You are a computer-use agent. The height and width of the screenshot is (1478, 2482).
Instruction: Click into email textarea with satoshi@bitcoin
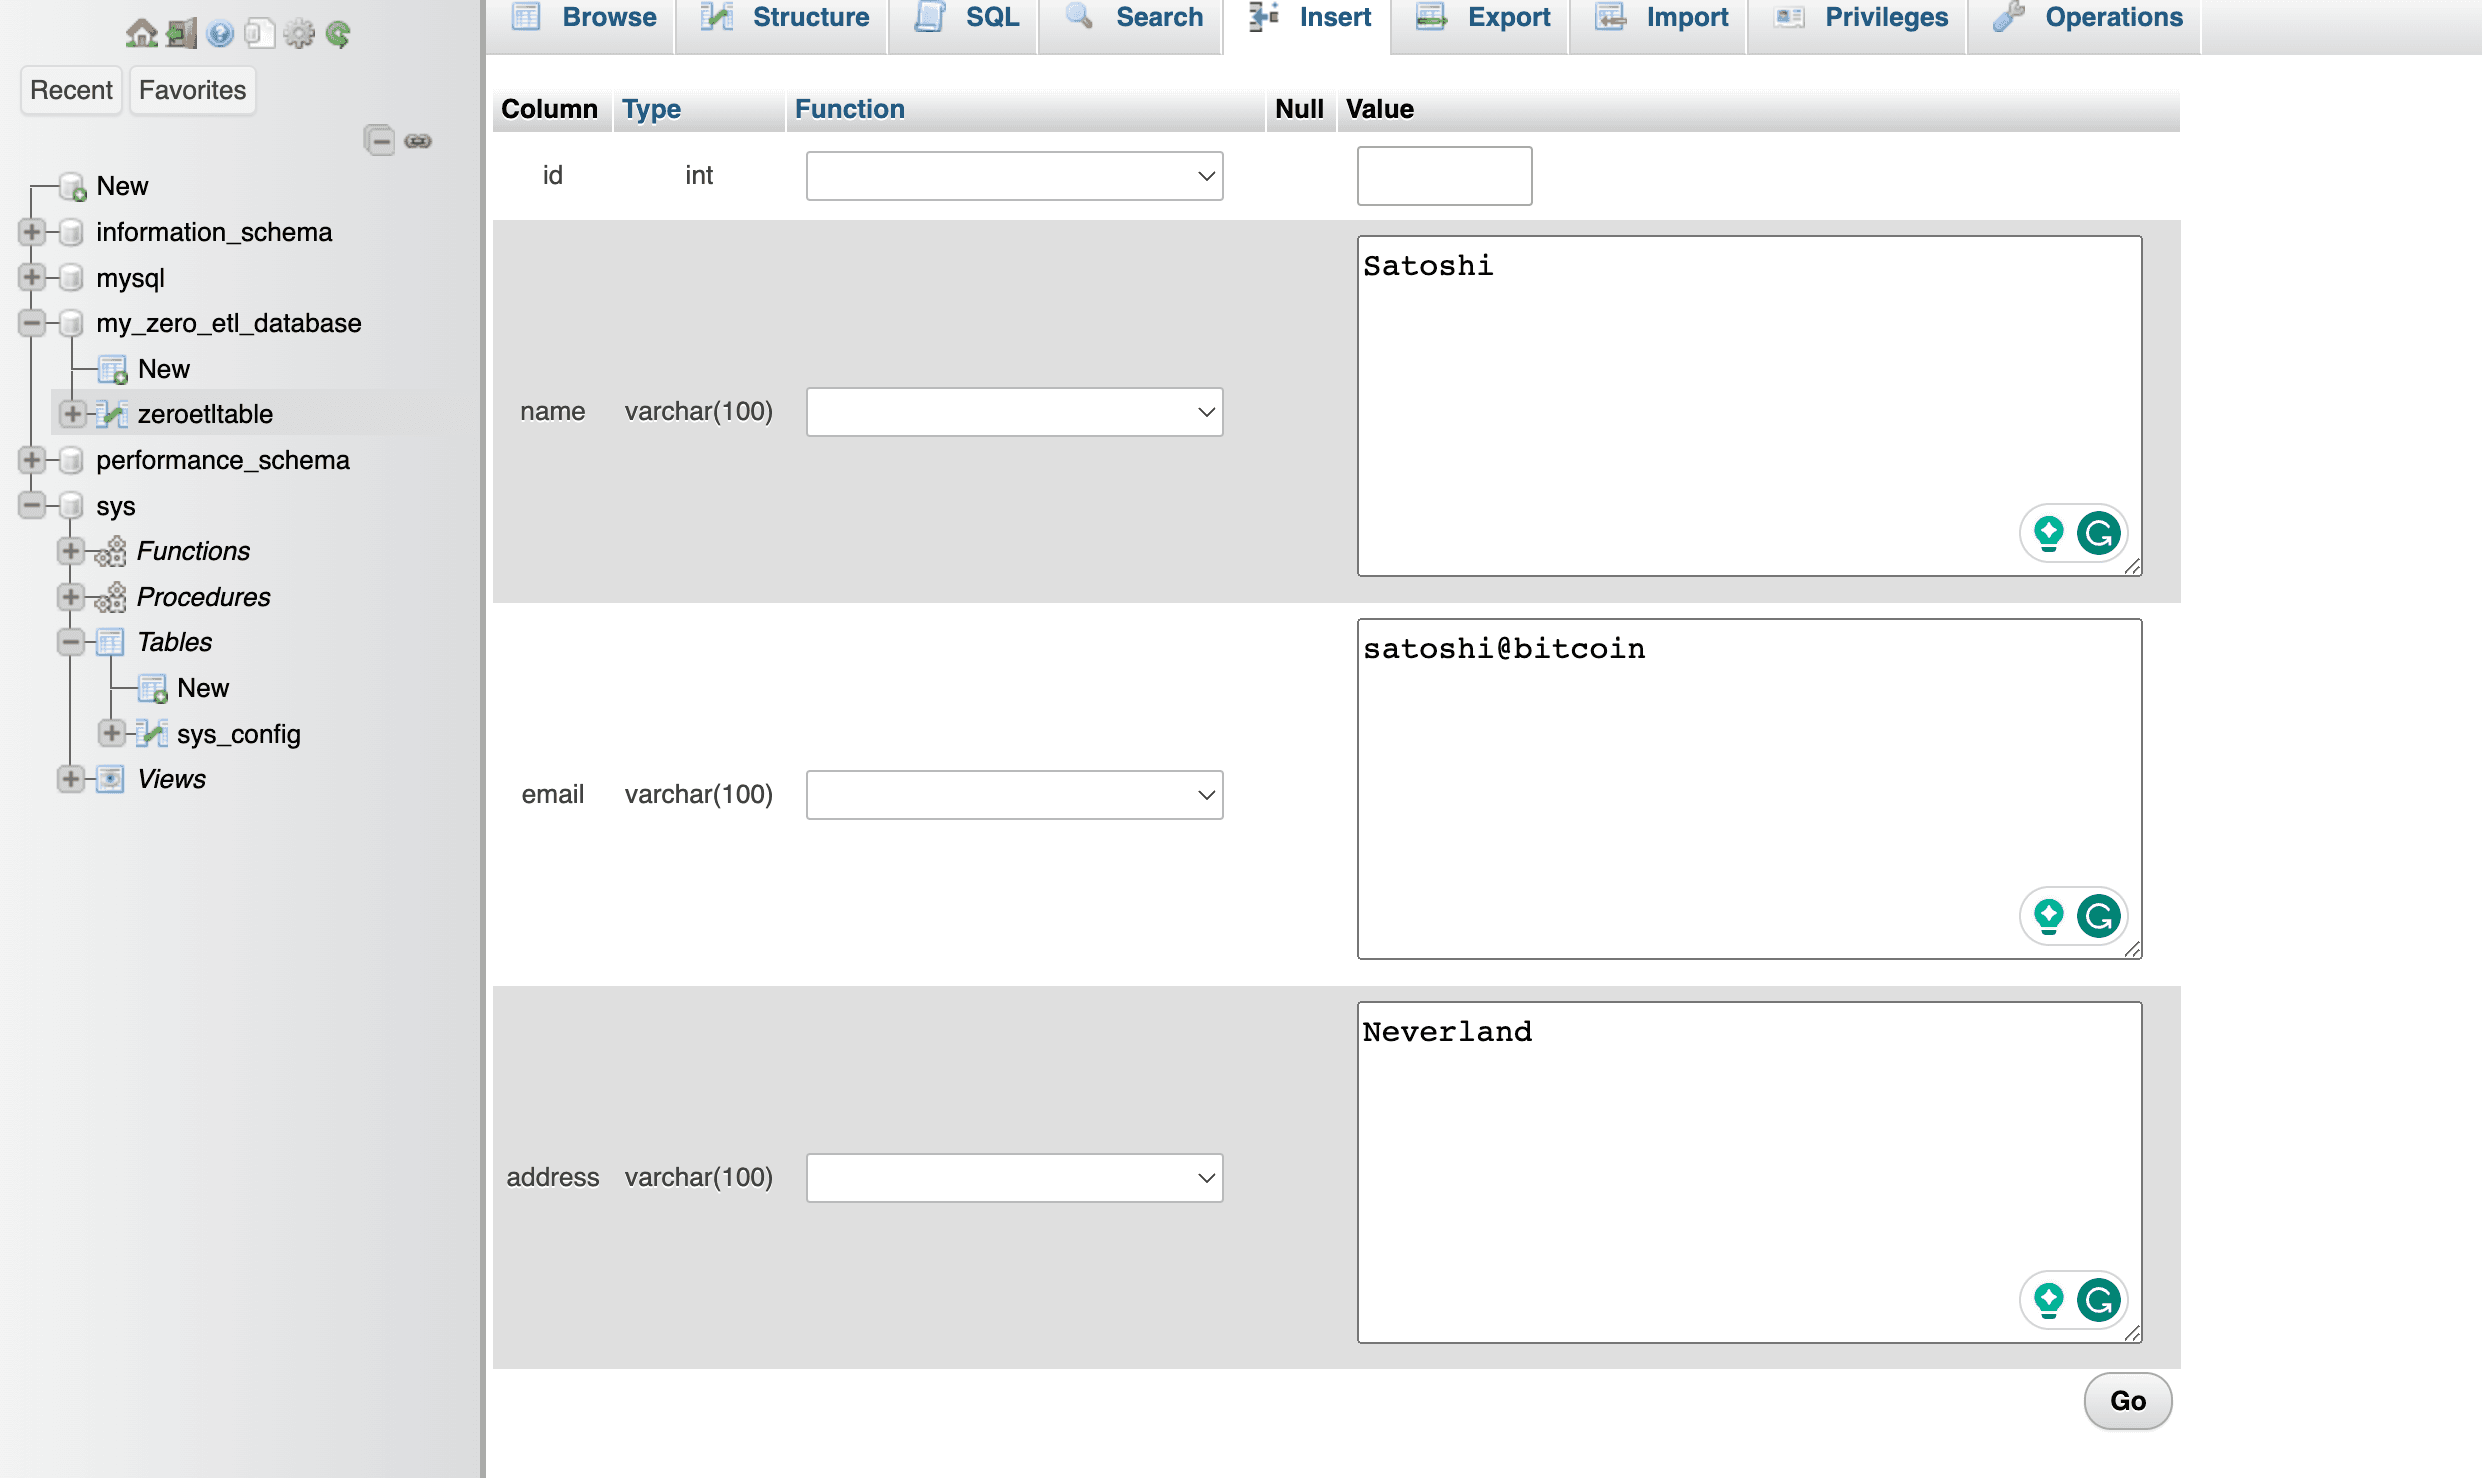pos(1749,789)
